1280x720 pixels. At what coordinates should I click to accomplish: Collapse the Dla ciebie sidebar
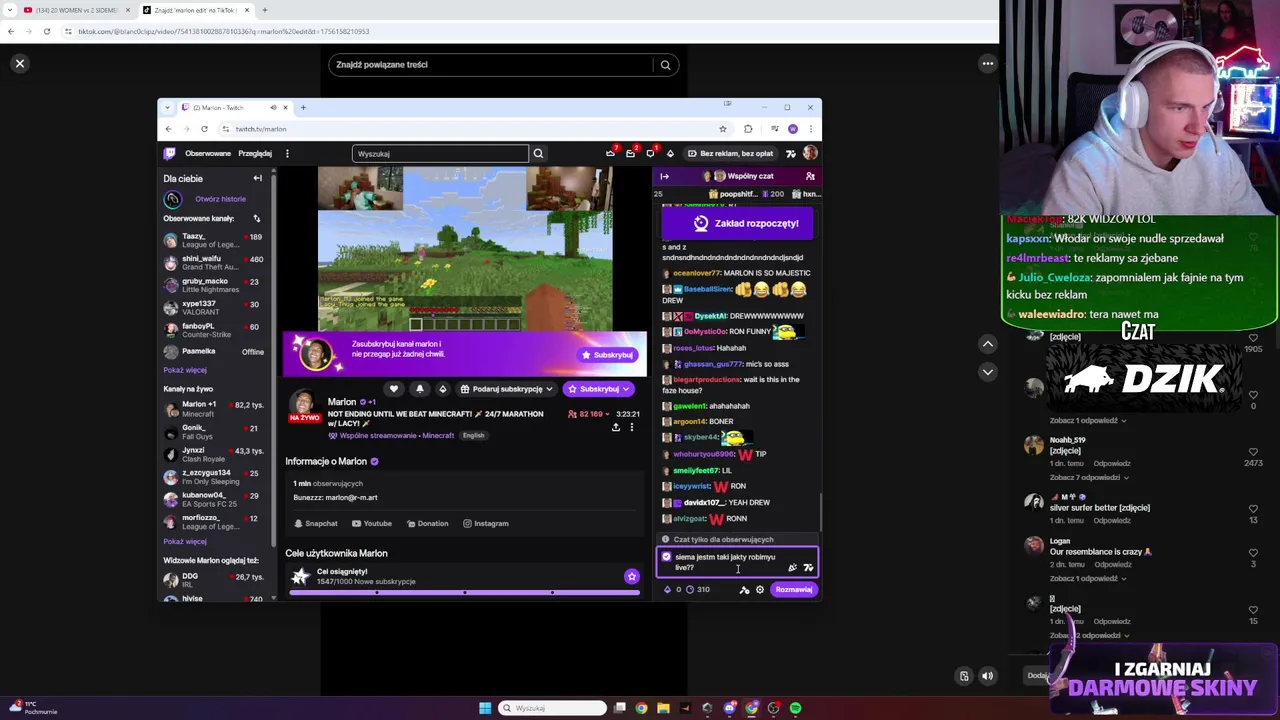pos(258,179)
